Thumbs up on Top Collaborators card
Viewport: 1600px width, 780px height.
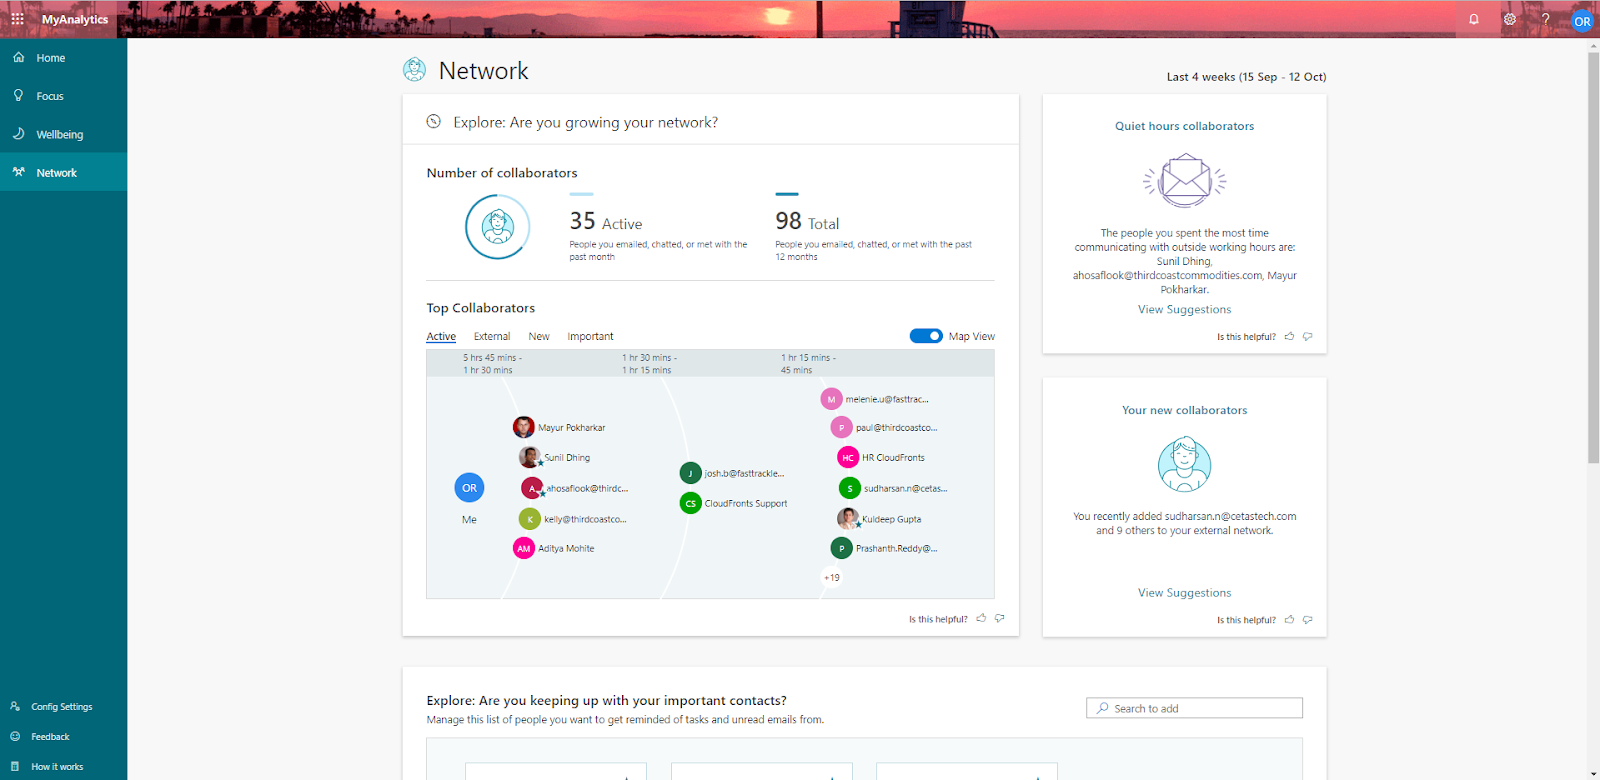981,619
